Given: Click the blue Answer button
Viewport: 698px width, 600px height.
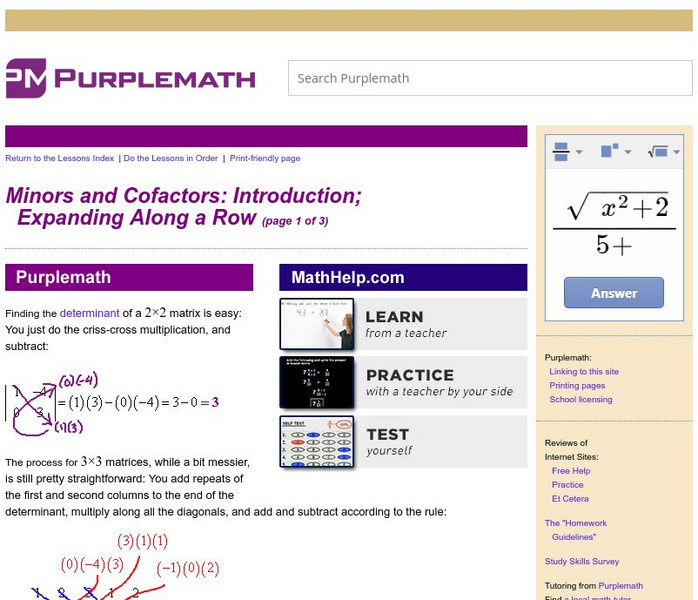Looking at the screenshot, I should click(614, 293).
